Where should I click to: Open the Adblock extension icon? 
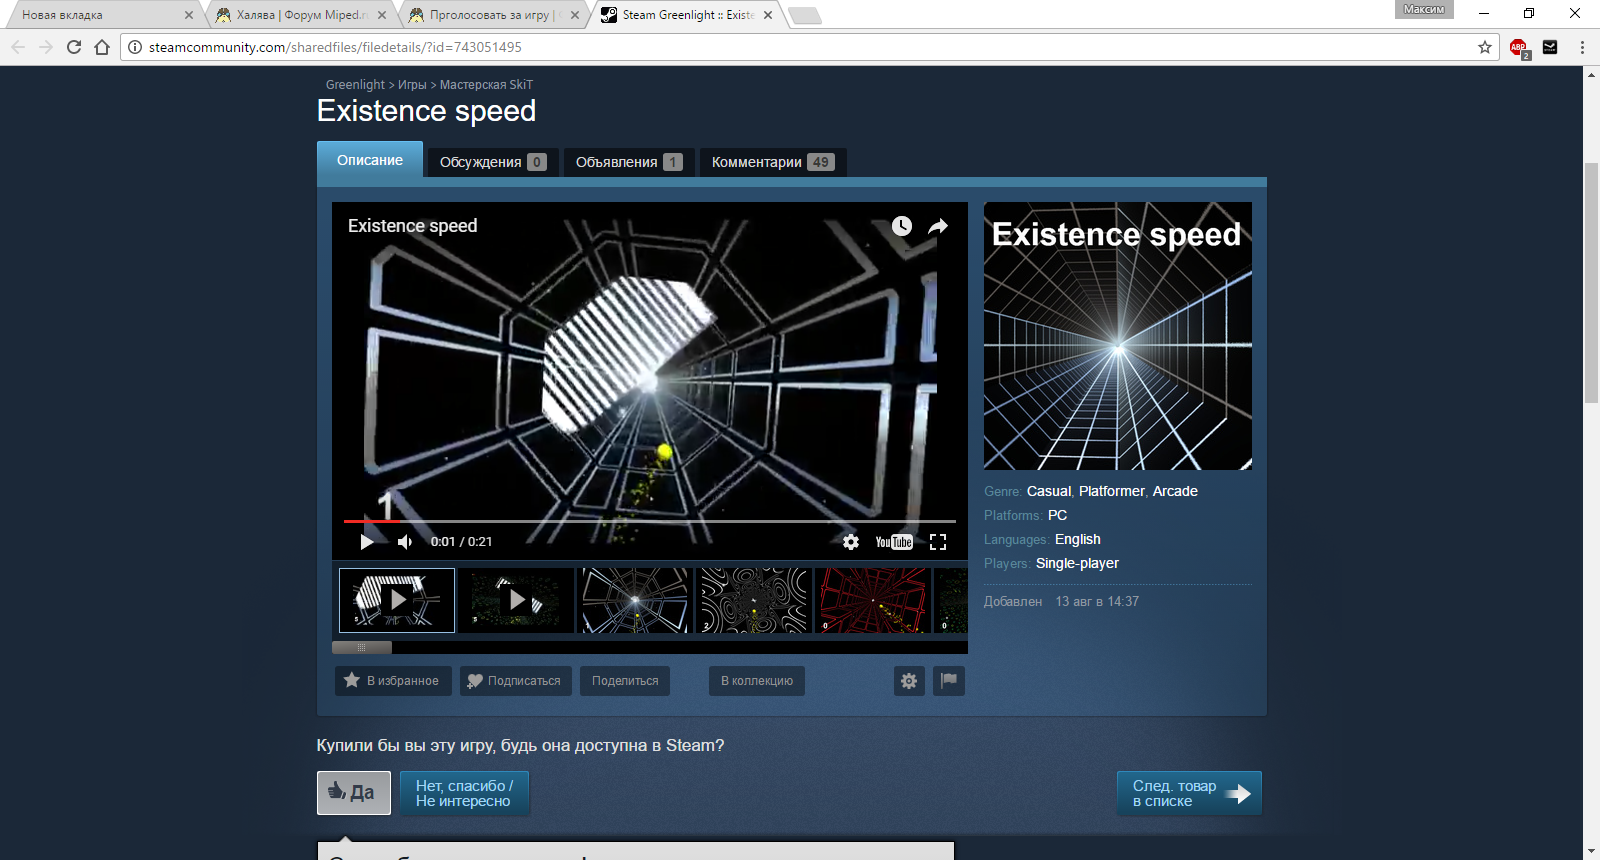click(x=1519, y=47)
